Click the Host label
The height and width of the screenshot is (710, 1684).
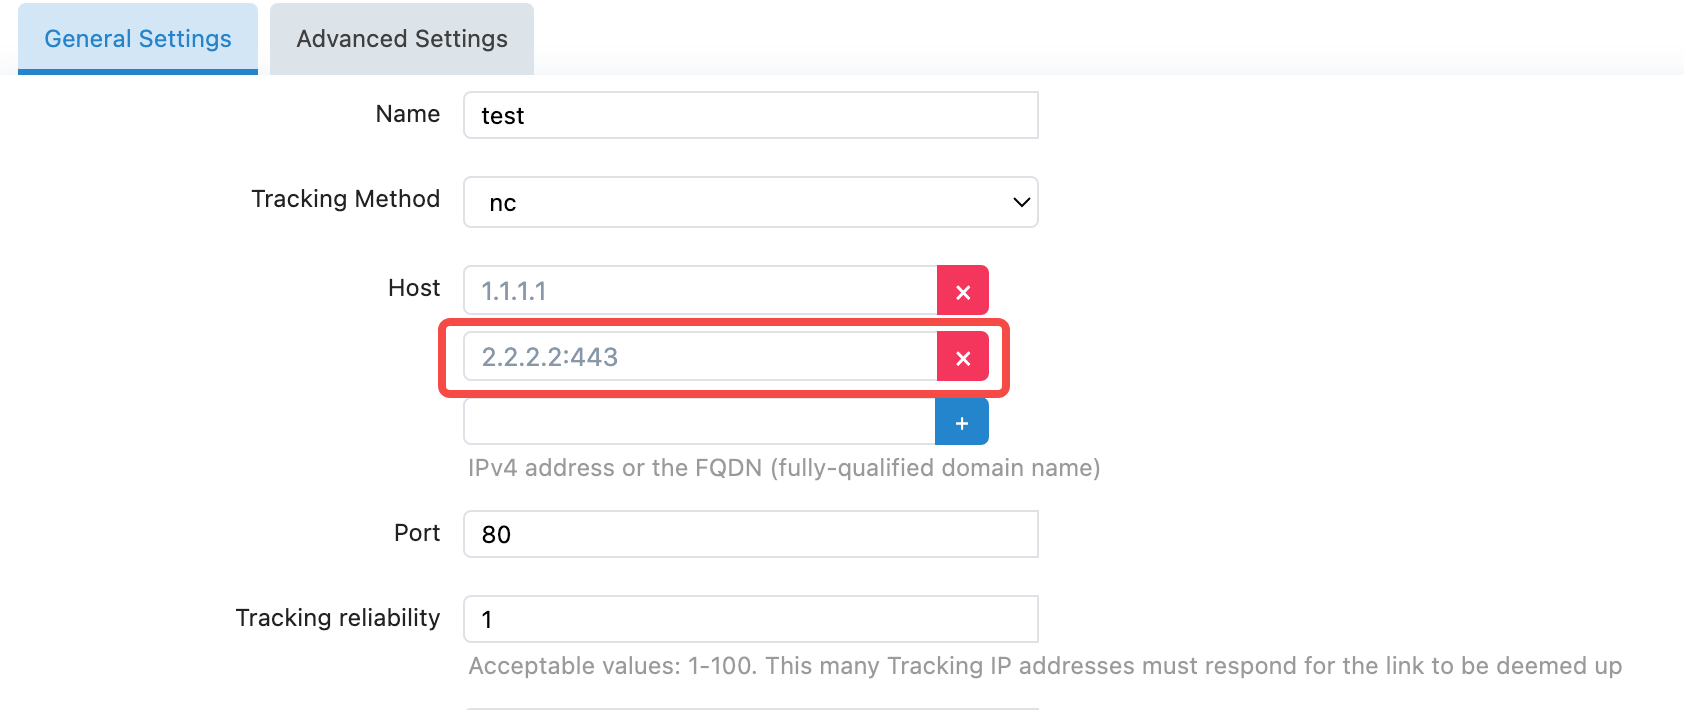414,288
